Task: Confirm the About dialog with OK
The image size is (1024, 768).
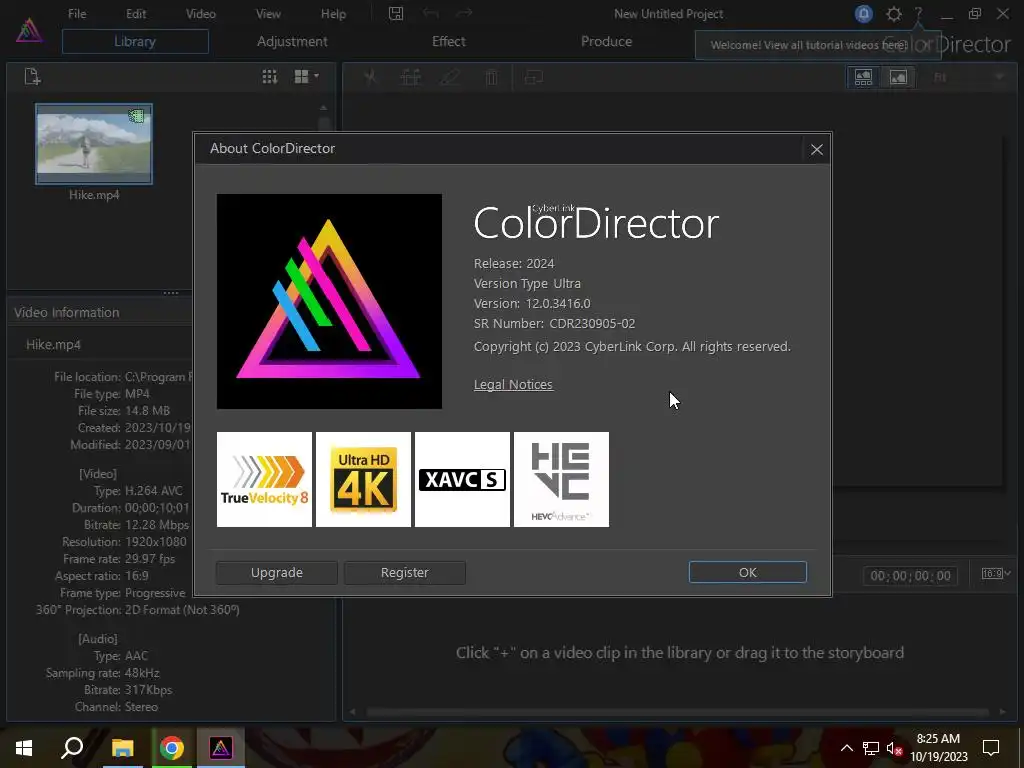Action: click(747, 573)
